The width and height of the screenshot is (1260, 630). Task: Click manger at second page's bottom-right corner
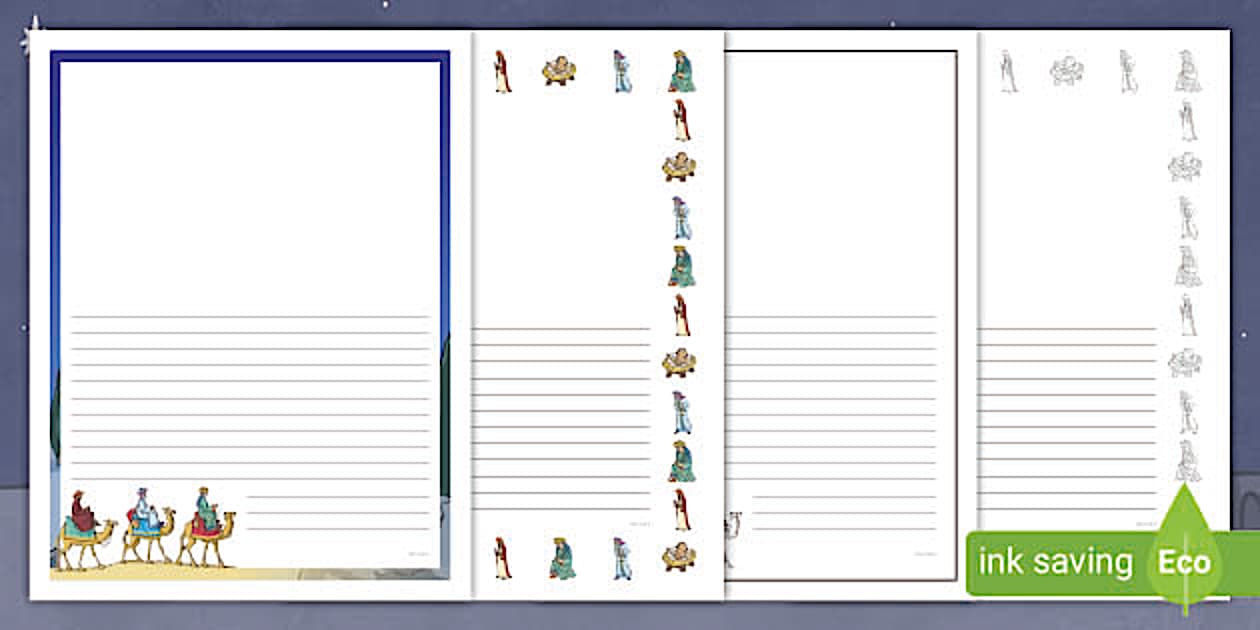679,556
